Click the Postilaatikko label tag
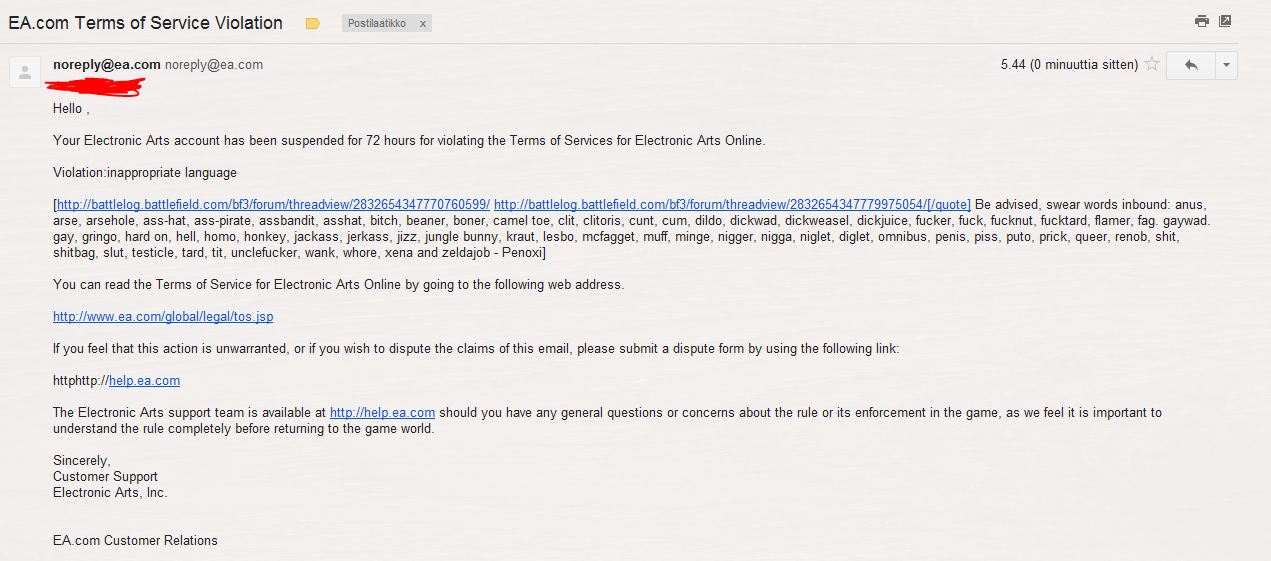This screenshot has width=1271, height=561. coord(377,23)
